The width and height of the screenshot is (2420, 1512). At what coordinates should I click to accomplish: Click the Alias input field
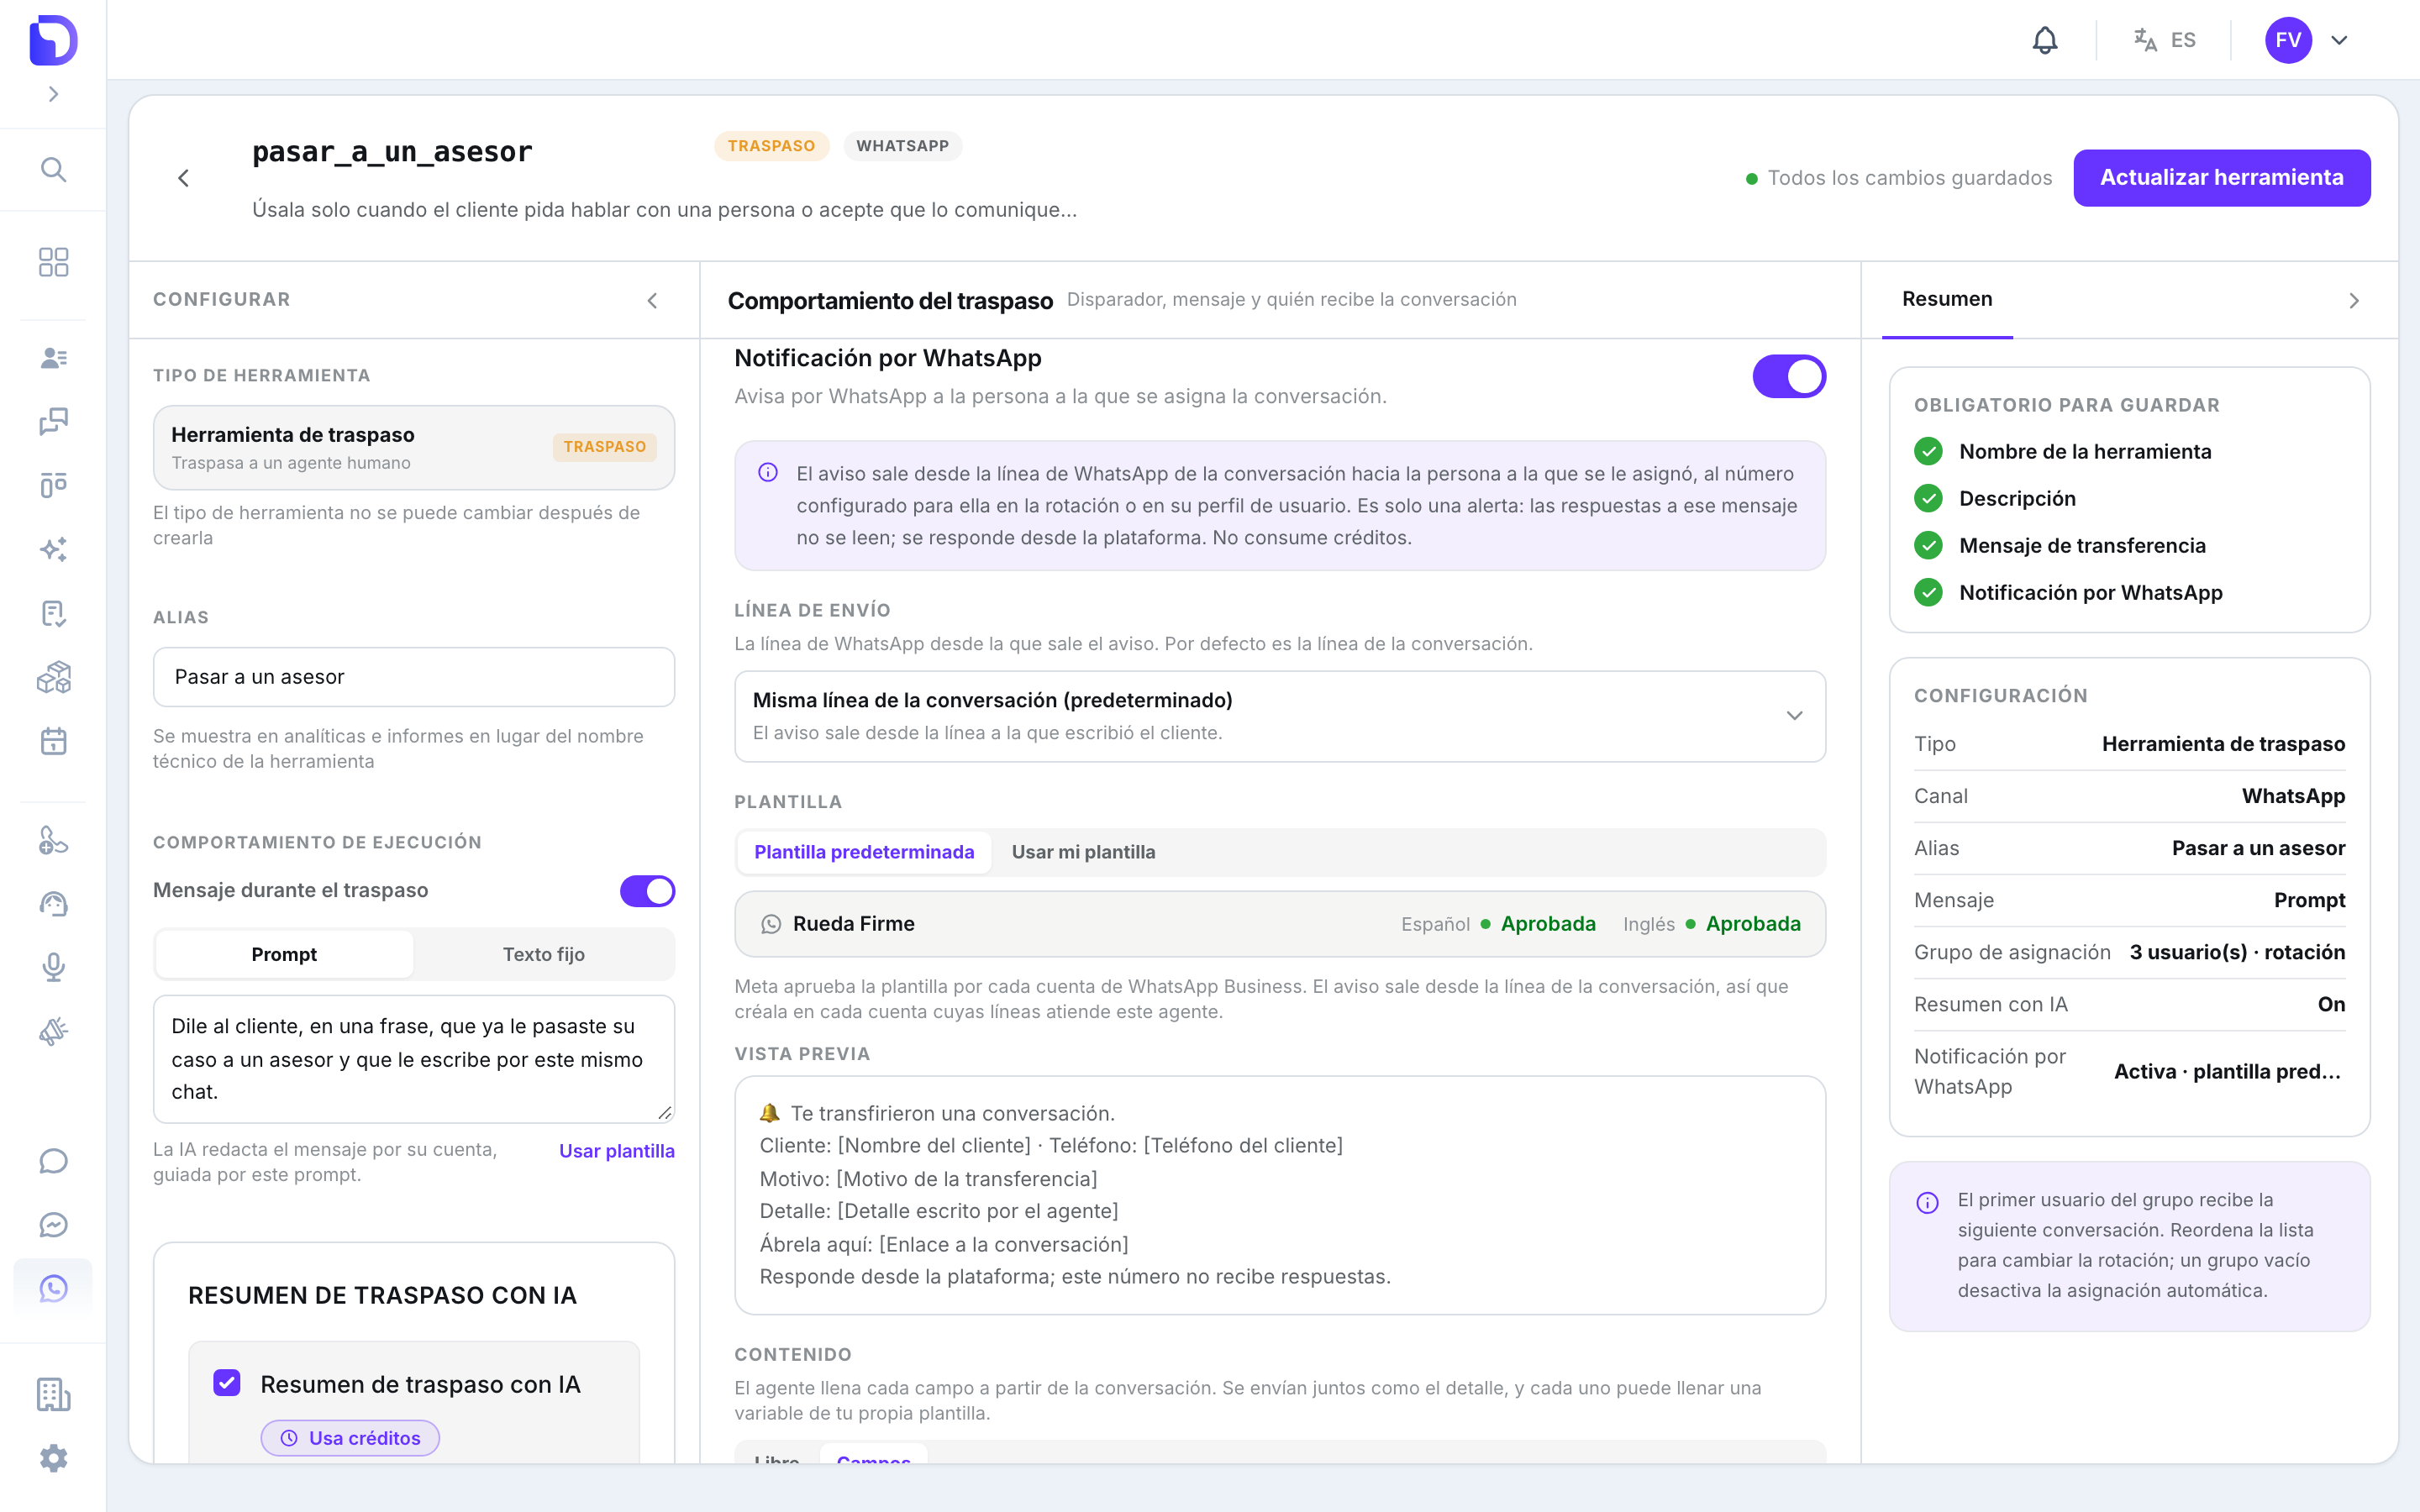(413, 677)
